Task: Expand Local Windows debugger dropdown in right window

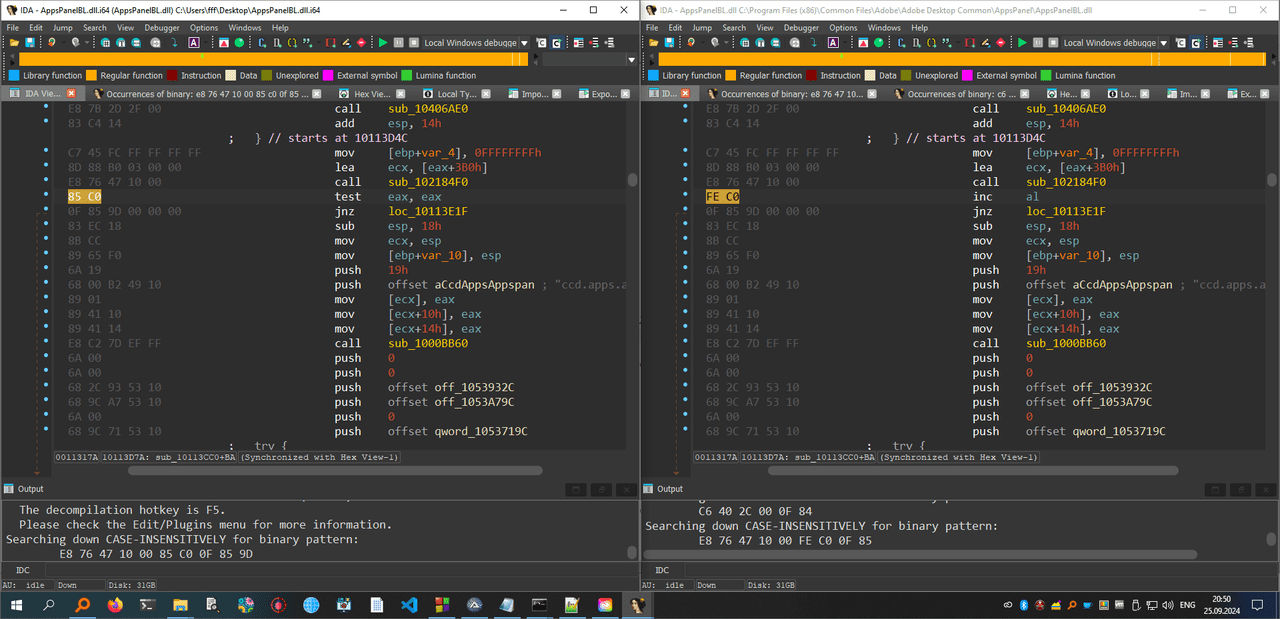Action: [x=1164, y=43]
